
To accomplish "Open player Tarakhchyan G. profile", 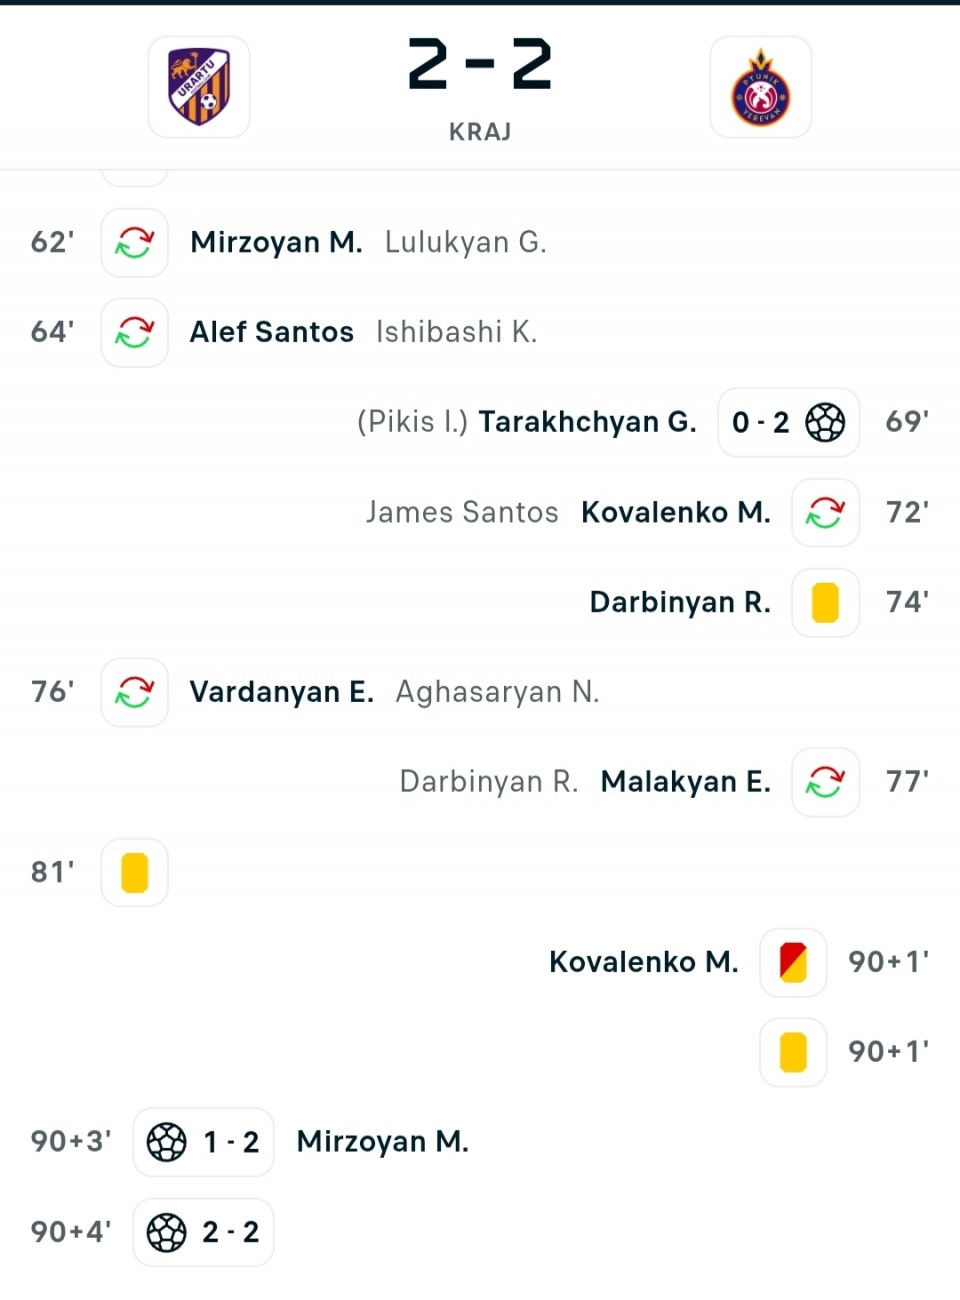I will pyautogui.click(x=587, y=422).
